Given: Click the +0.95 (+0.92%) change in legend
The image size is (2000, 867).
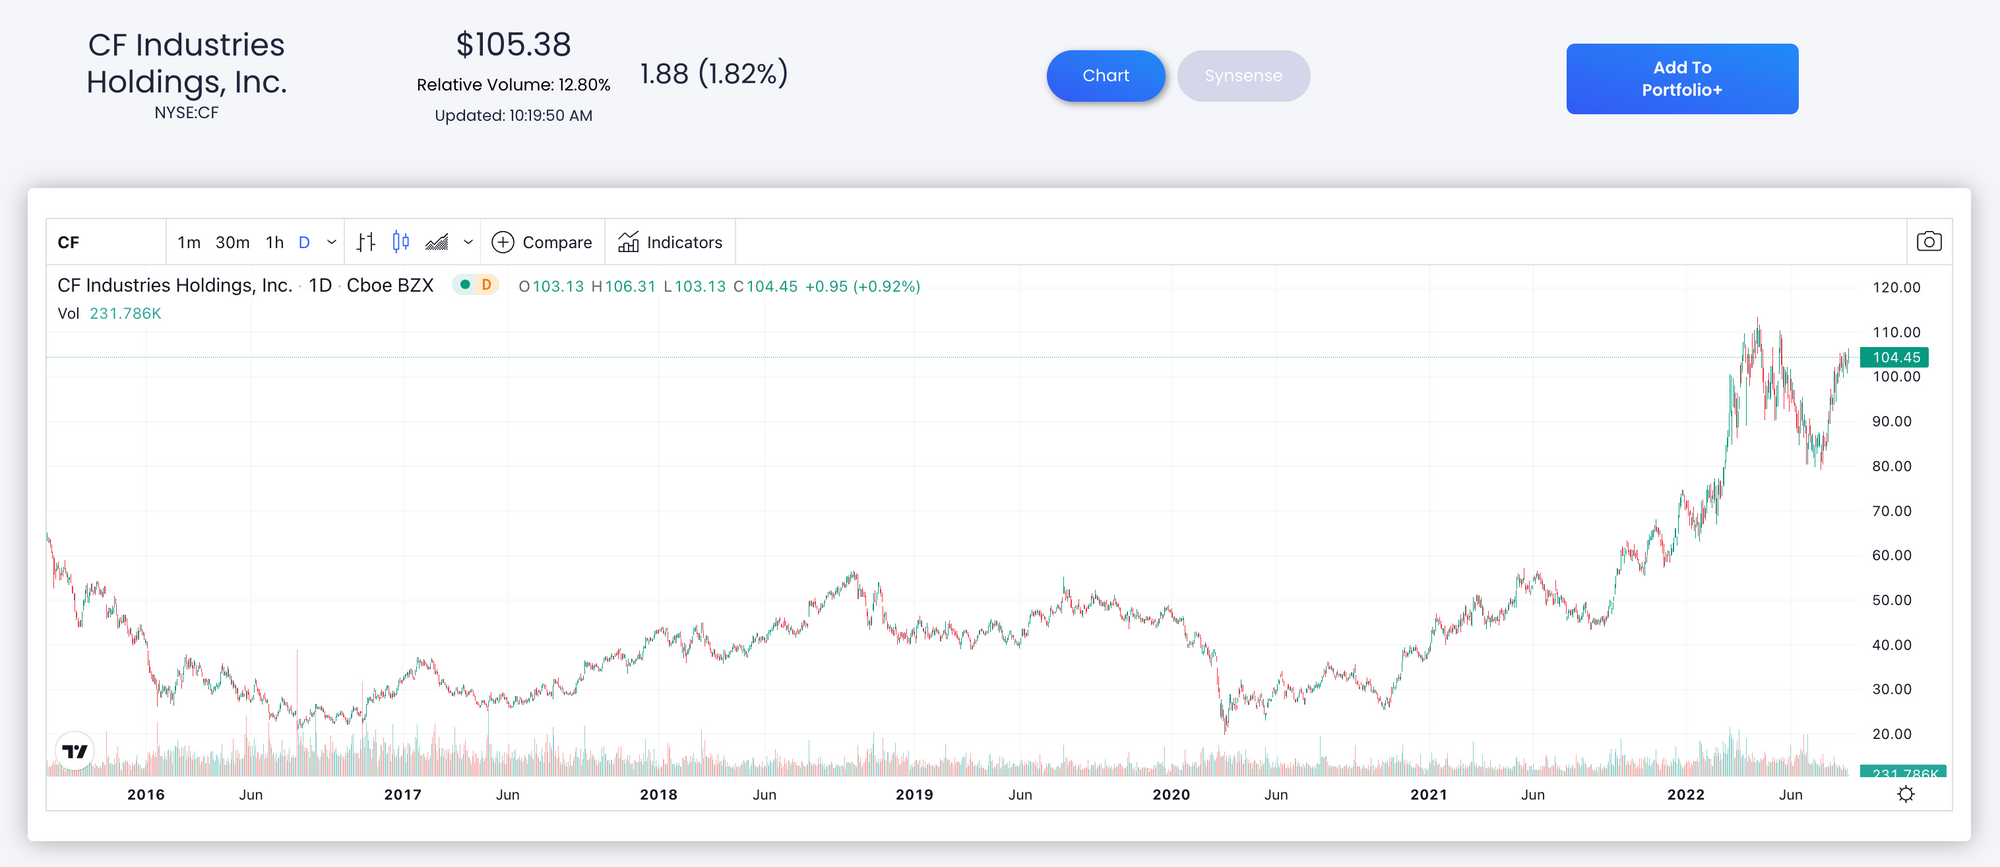Looking at the screenshot, I should click(863, 286).
